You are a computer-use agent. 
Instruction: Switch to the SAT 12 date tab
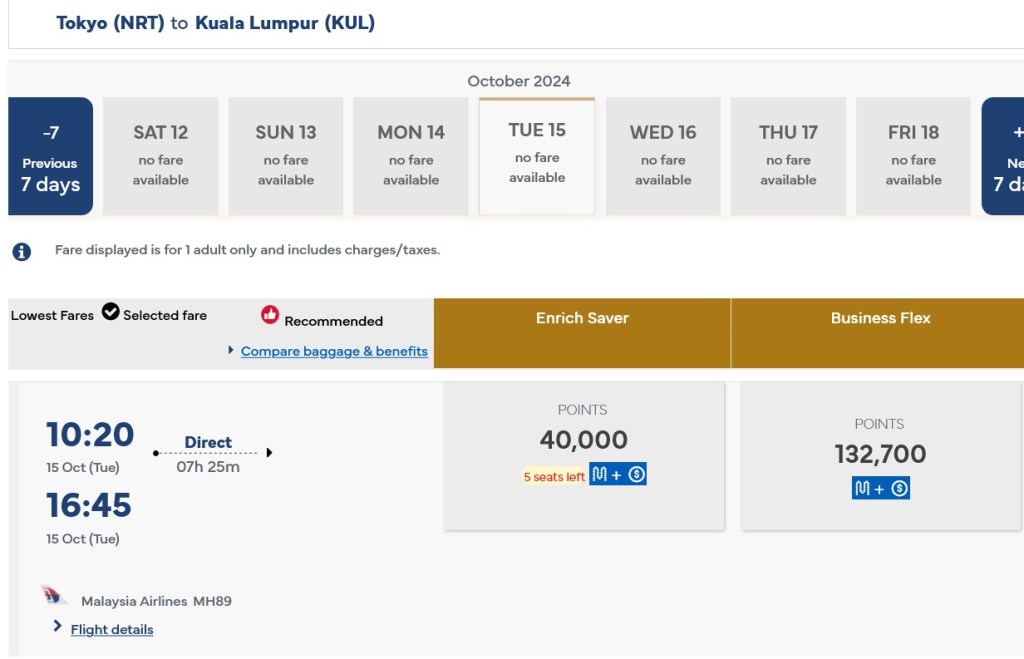160,156
